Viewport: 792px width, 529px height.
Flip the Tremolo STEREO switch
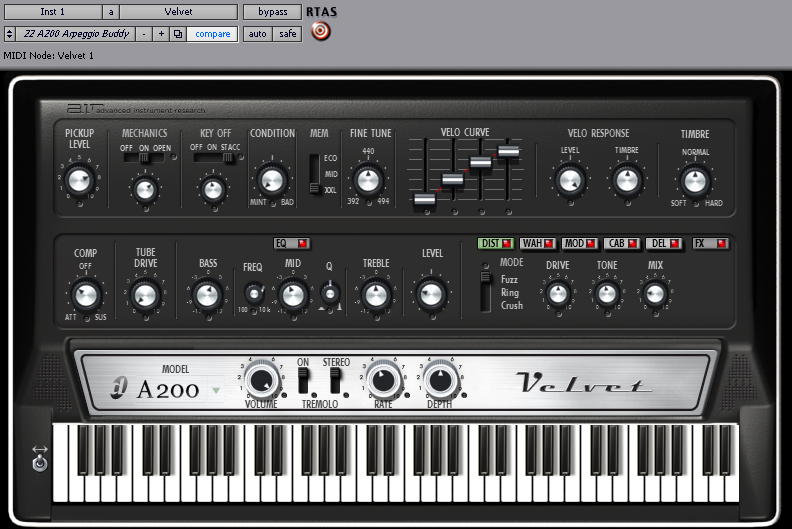(335, 380)
